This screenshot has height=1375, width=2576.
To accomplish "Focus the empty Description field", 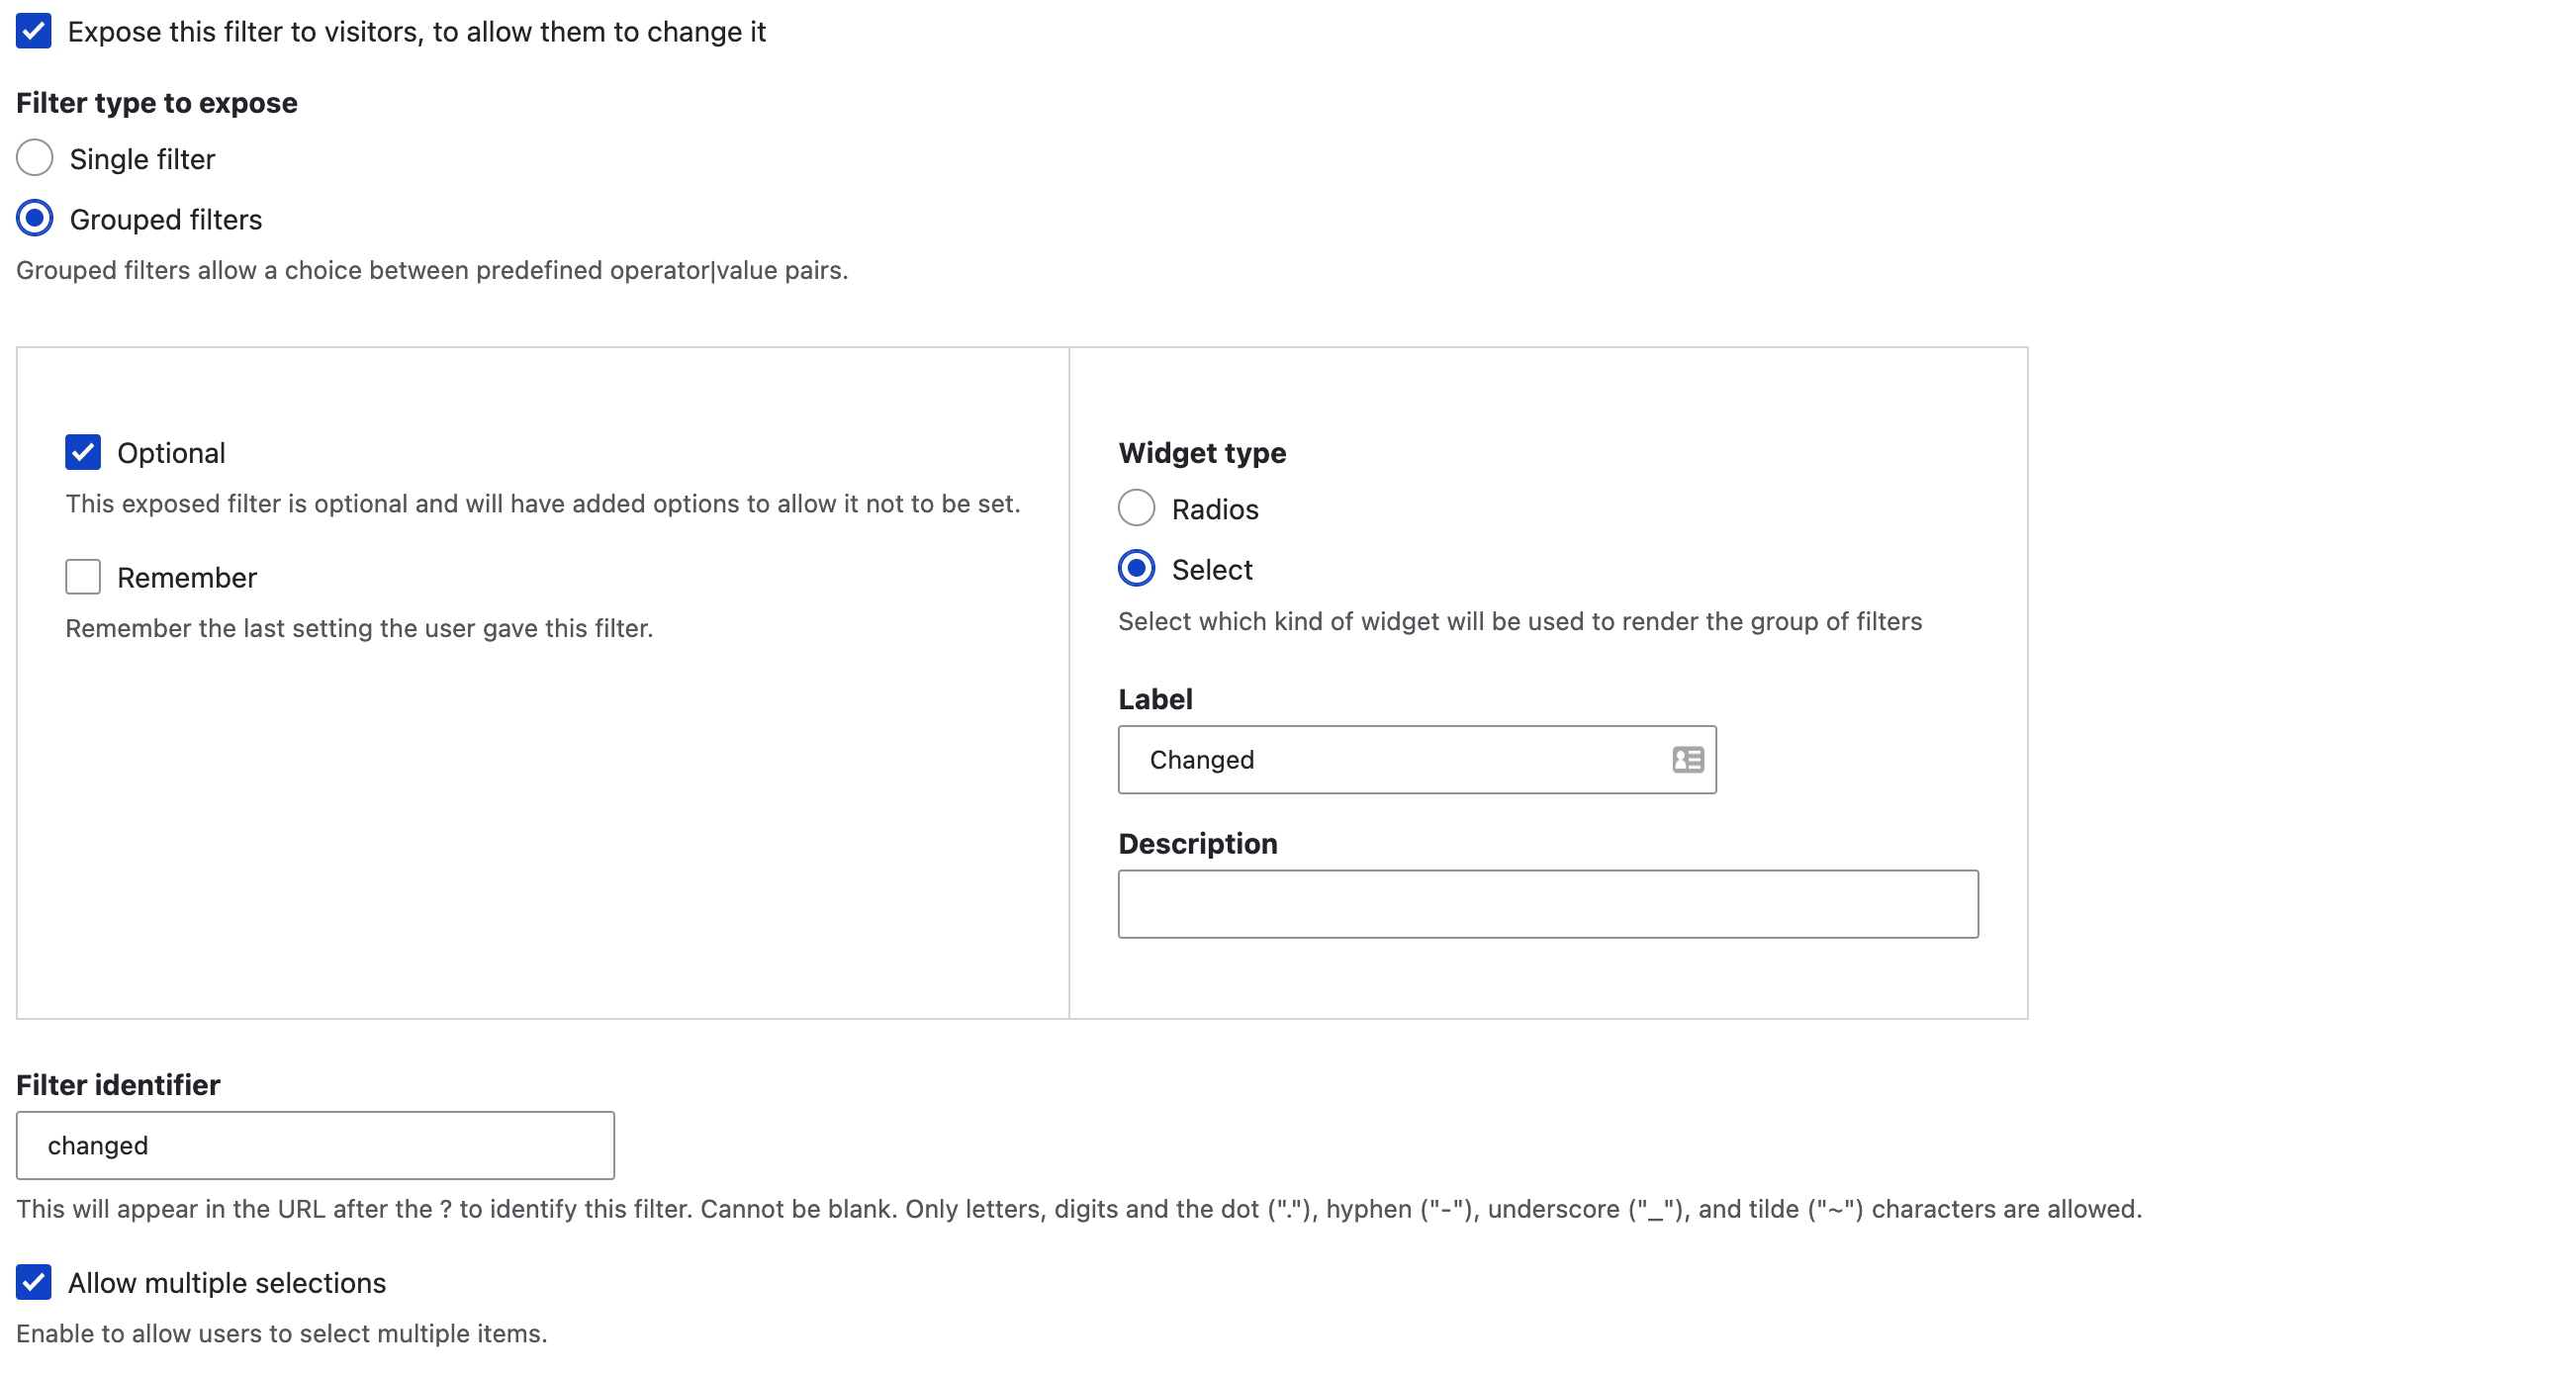I will 1547,904.
